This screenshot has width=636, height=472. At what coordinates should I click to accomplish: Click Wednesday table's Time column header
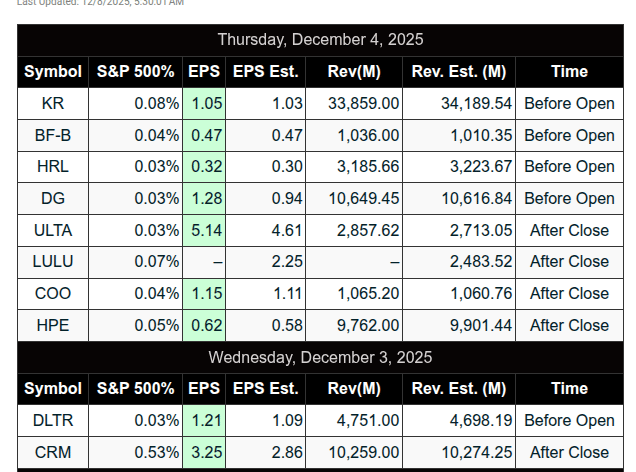[x=569, y=389]
